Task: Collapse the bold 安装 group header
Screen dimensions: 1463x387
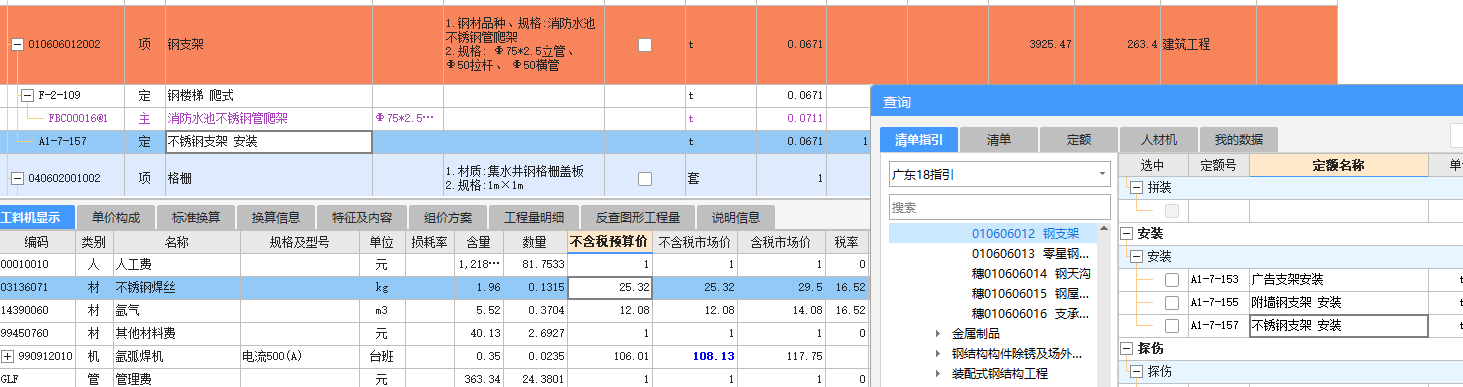Action: click(1127, 233)
